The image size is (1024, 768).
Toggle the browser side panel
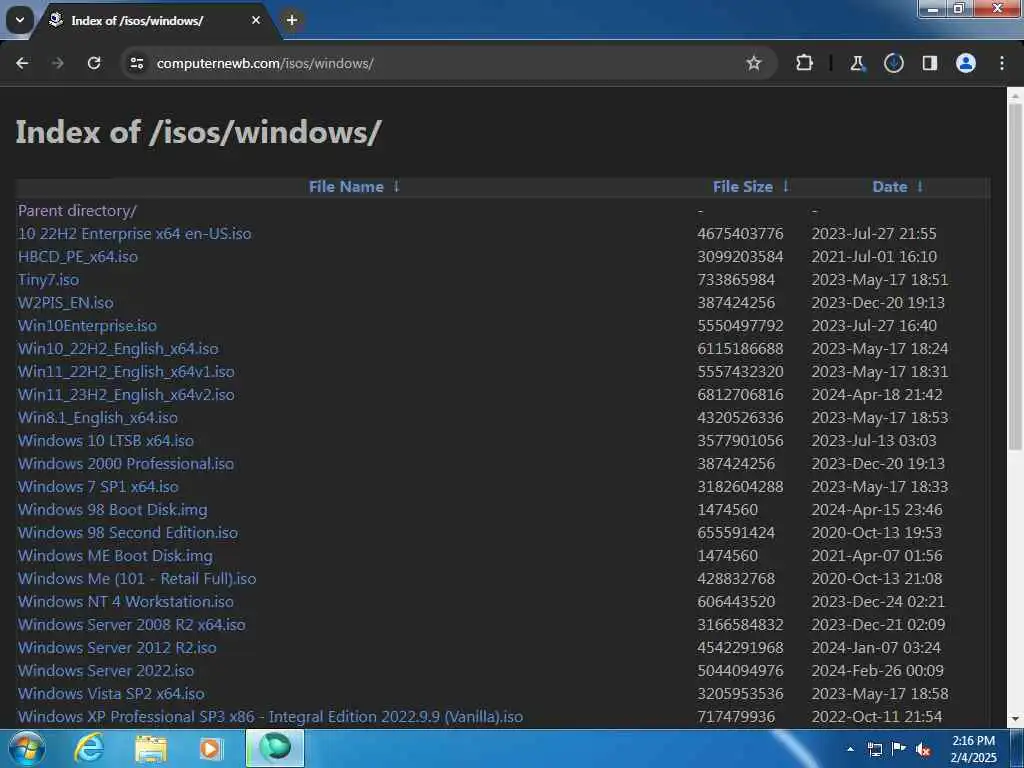pos(930,63)
